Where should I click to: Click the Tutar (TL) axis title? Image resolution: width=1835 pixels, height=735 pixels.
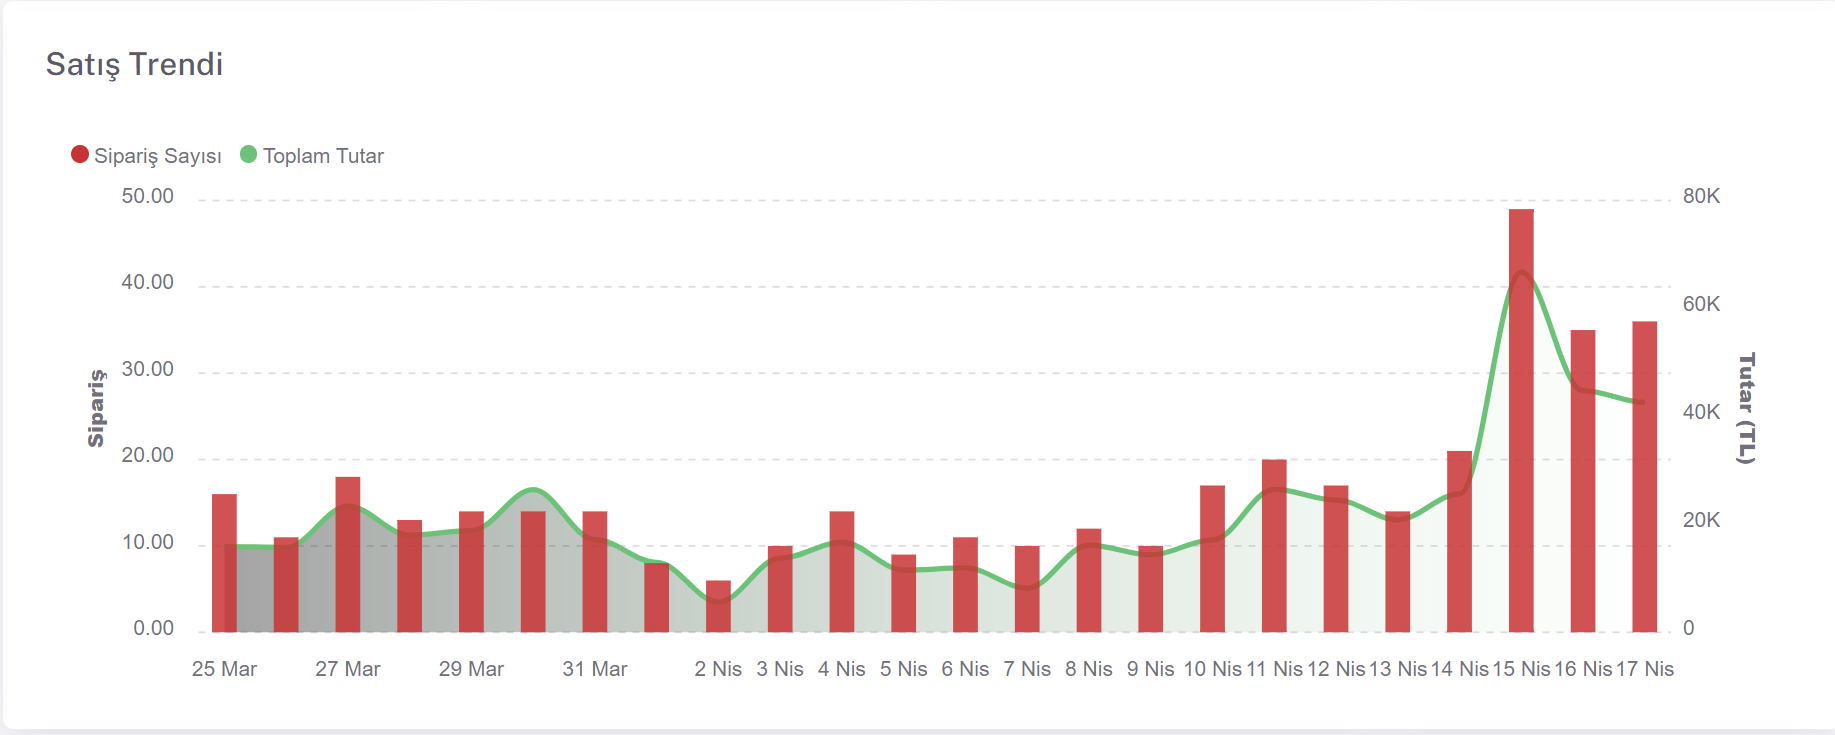1746,408
